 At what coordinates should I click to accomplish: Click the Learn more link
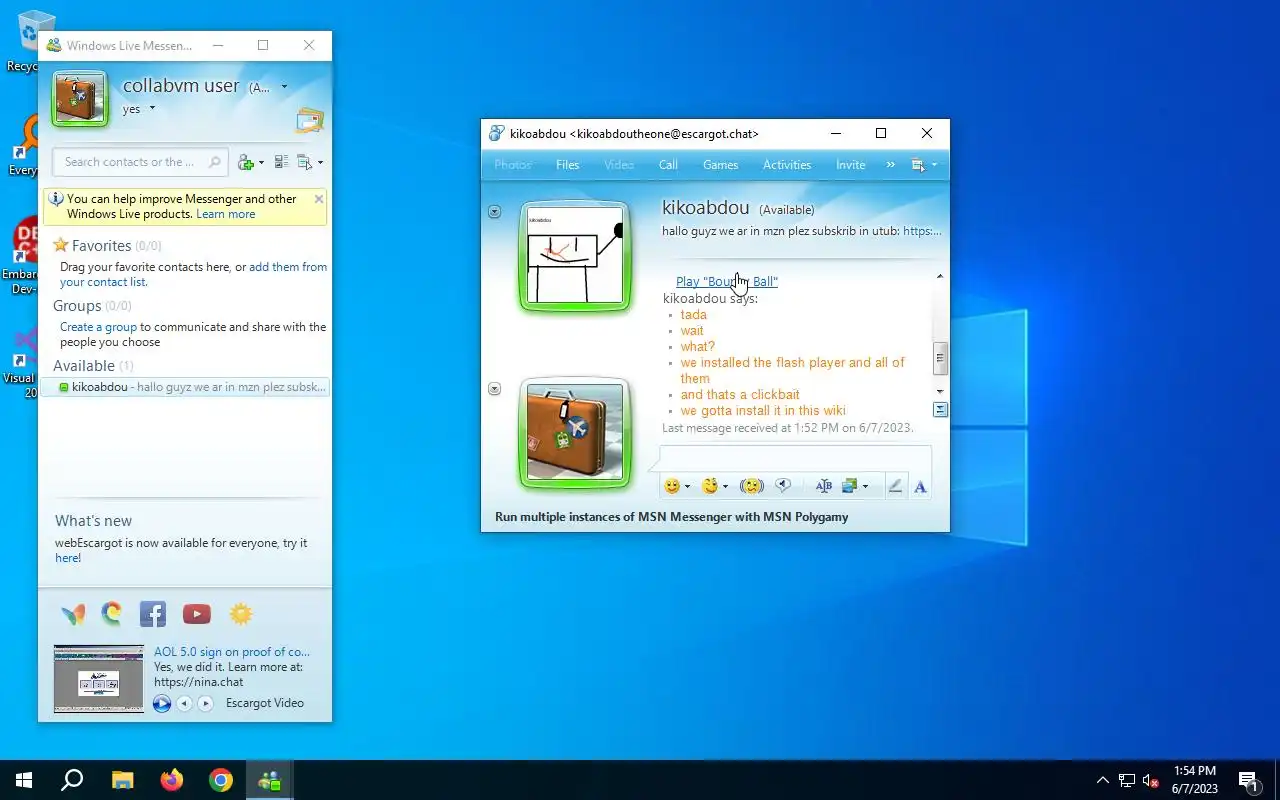(226, 214)
